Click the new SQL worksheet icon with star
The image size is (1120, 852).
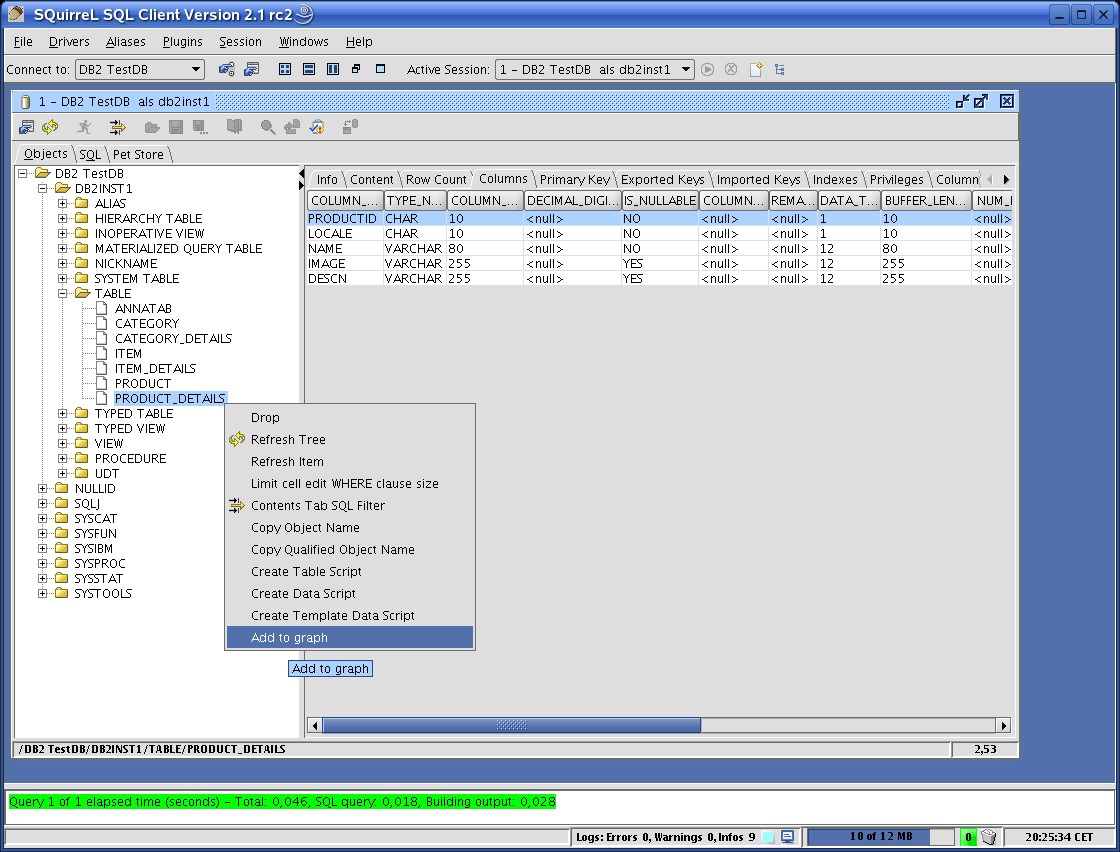(756, 70)
